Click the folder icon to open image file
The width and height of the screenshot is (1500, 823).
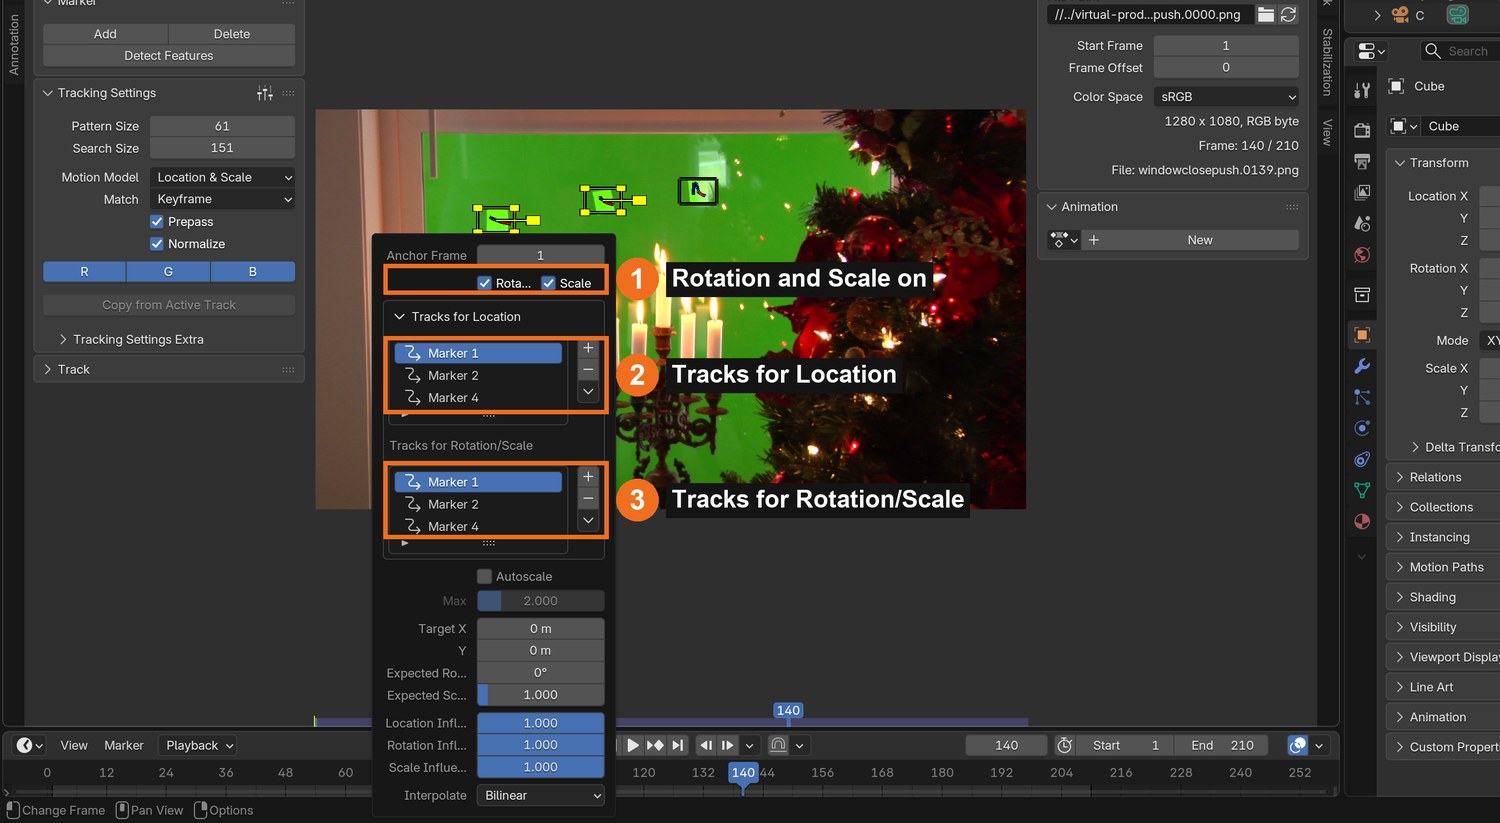[x=1266, y=14]
